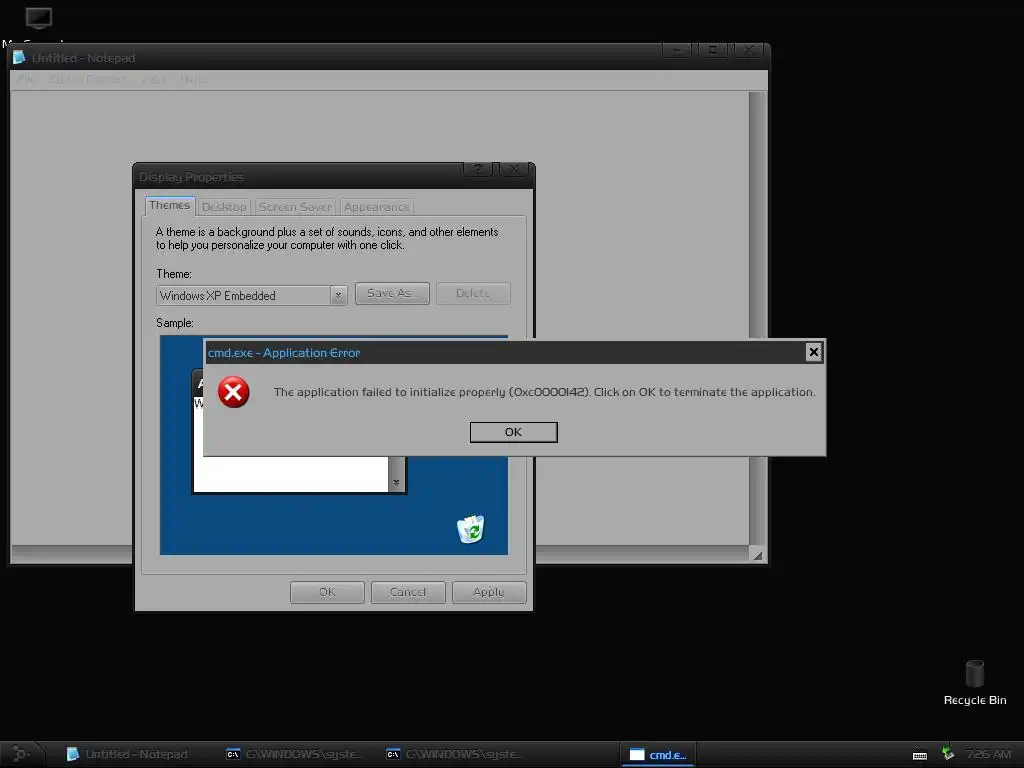Click Apply in Display Properties

489,592
